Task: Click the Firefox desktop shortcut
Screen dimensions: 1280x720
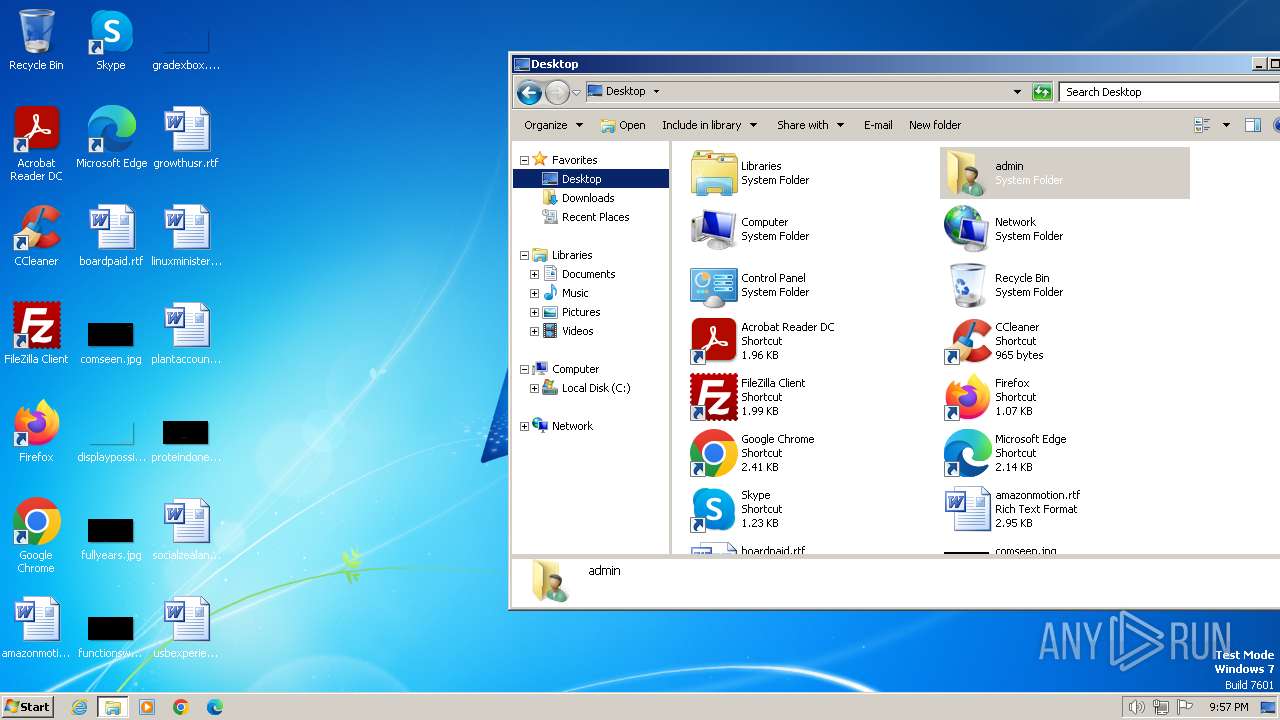Action: [x=36, y=432]
